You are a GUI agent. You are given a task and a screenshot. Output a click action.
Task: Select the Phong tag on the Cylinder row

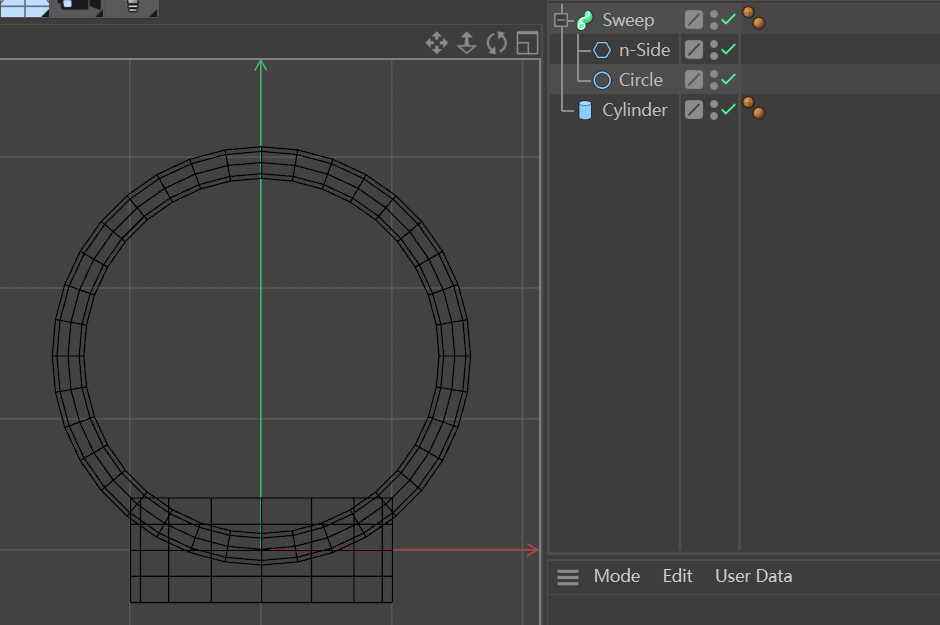(754, 108)
